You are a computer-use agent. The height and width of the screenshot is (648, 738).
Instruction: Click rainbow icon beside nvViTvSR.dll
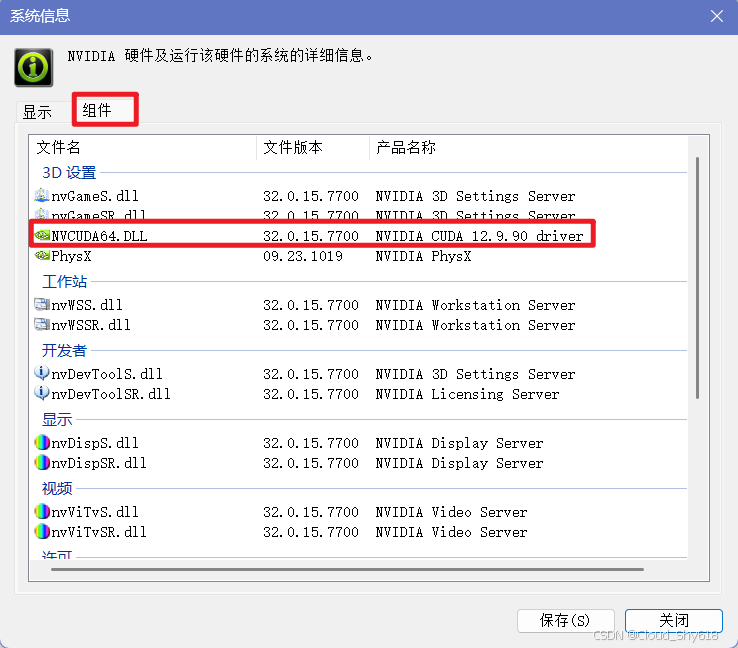coord(42,531)
